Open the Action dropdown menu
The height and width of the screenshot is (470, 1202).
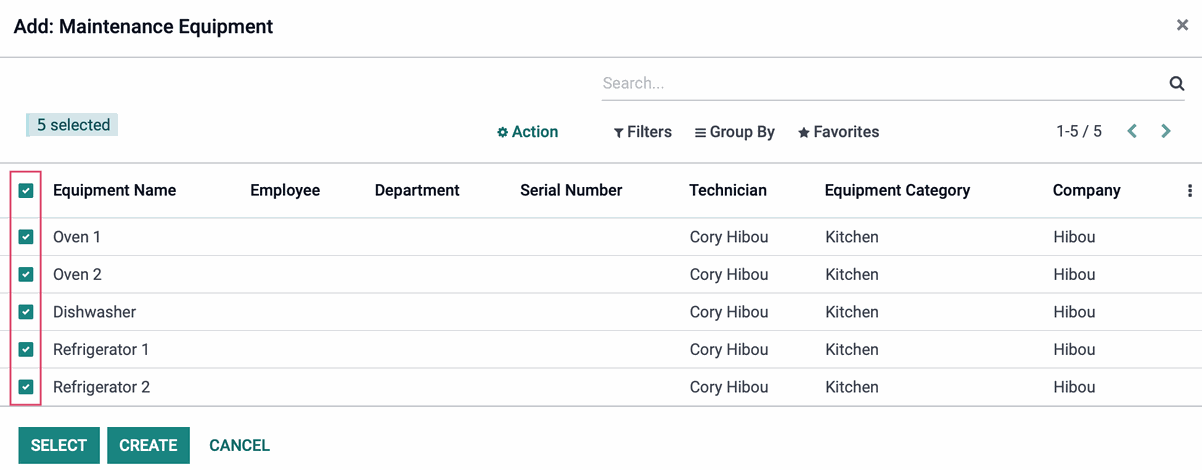coord(528,132)
